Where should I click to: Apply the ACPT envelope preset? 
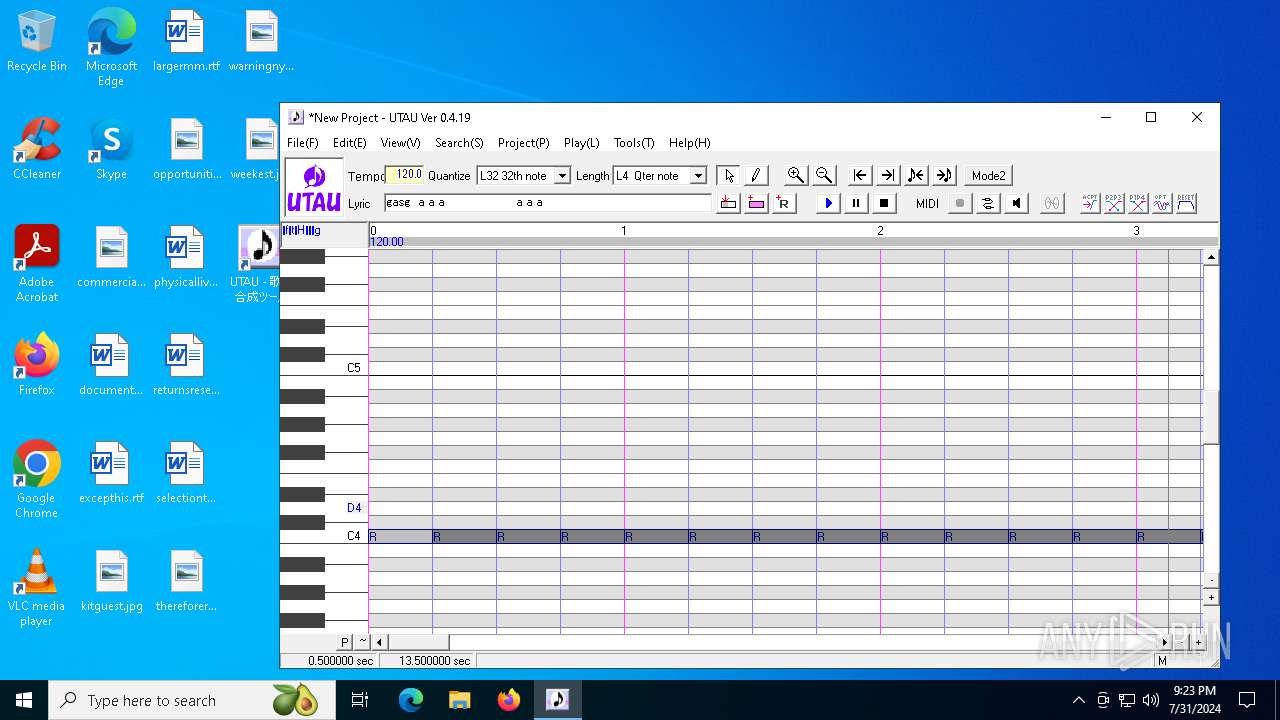pos(1090,203)
